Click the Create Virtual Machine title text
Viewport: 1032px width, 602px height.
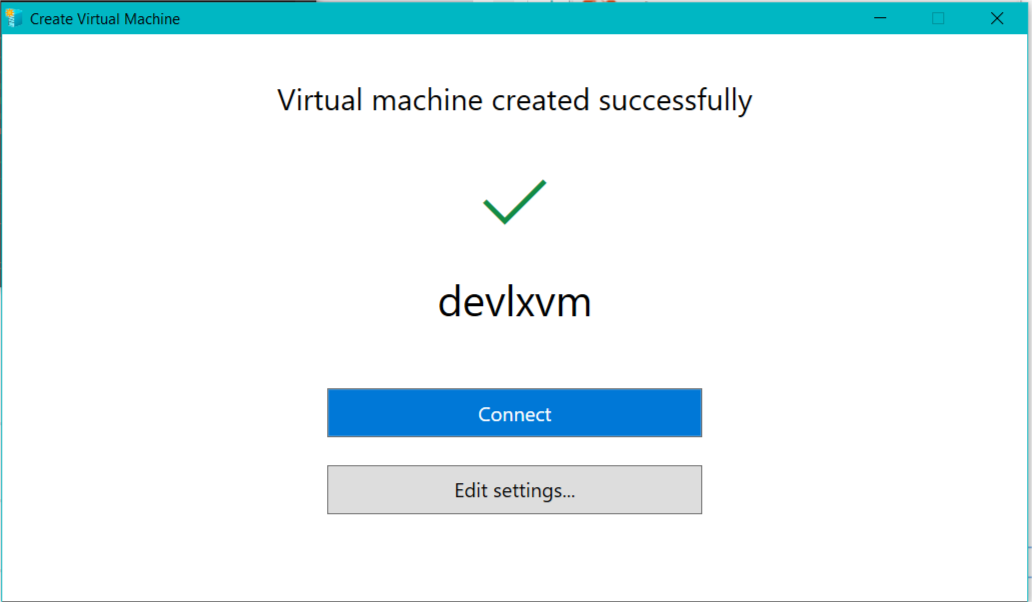[103, 18]
